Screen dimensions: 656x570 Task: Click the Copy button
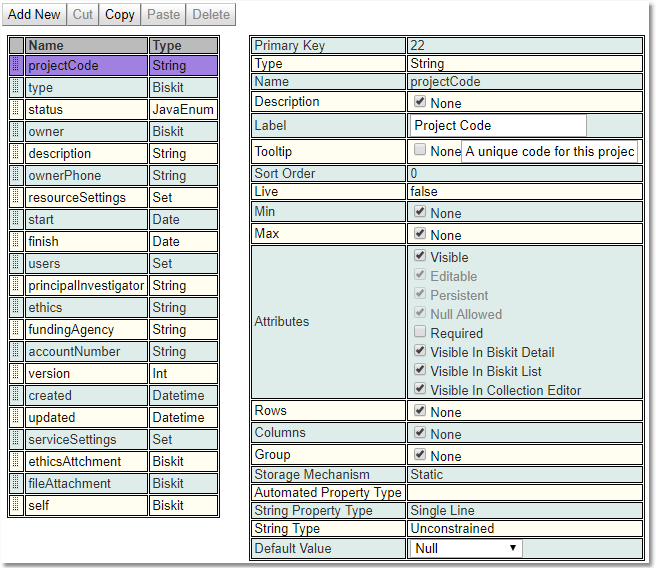(120, 15)
